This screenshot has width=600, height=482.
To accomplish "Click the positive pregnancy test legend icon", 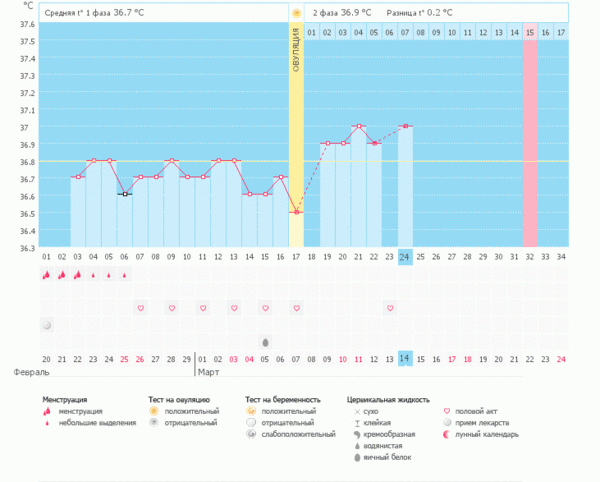I will 251,411.
